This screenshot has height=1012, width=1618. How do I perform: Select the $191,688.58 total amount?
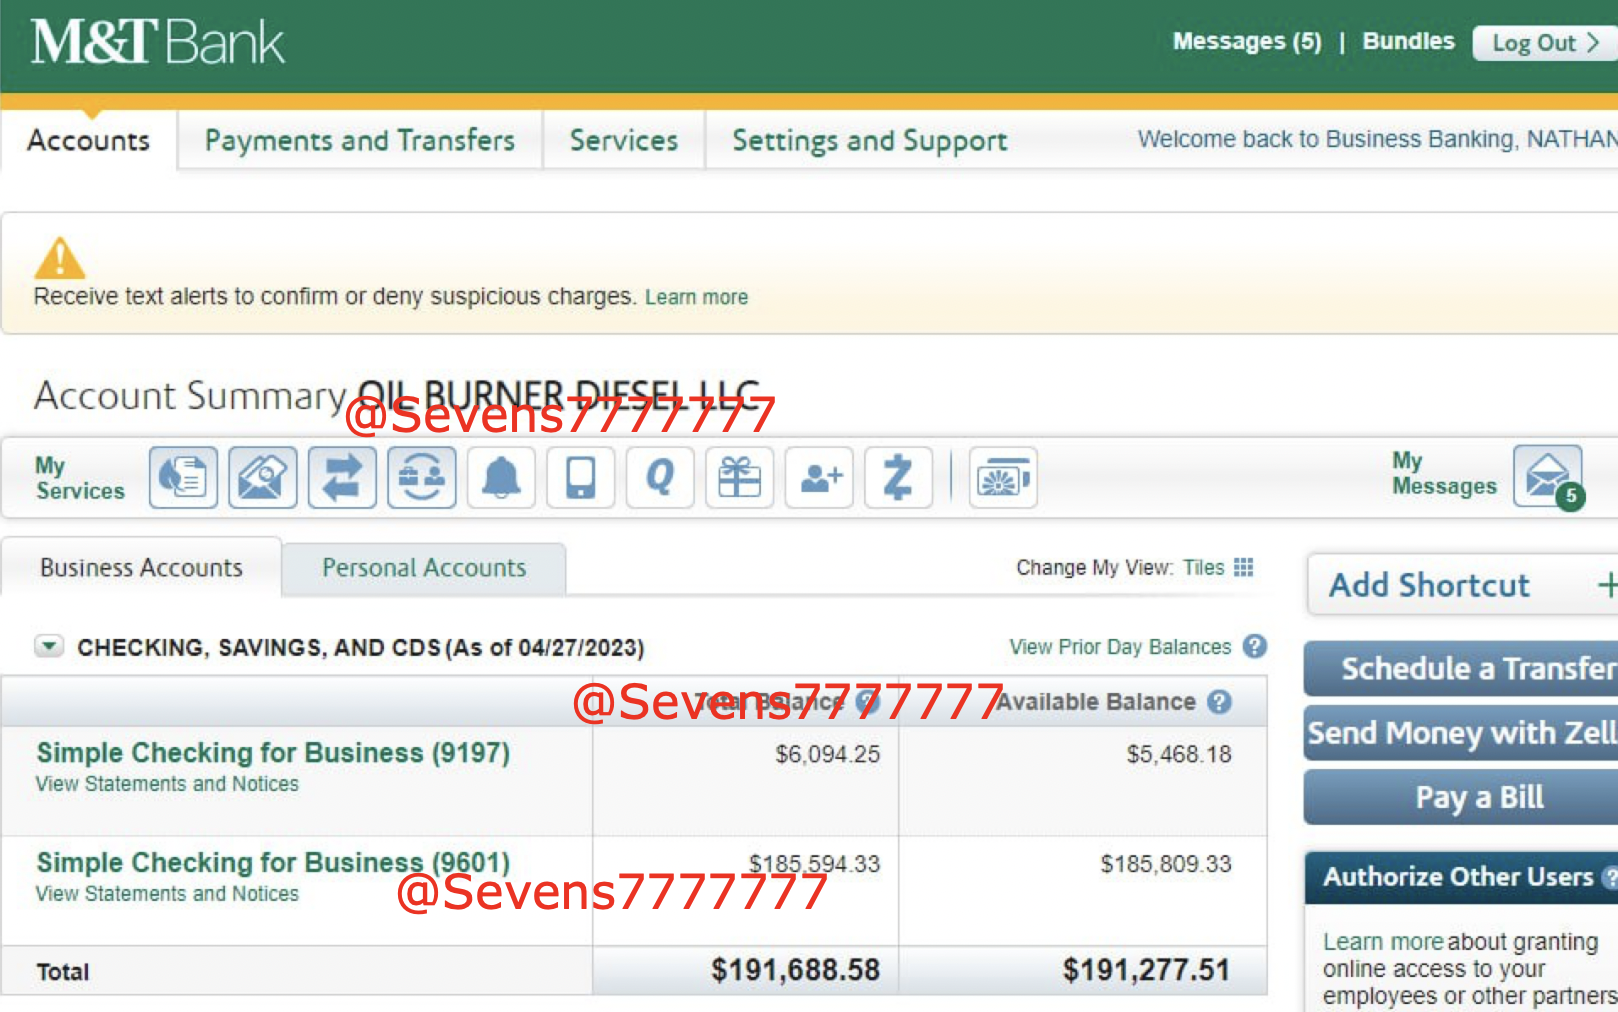pyautogui.click(x=795, y=970)
